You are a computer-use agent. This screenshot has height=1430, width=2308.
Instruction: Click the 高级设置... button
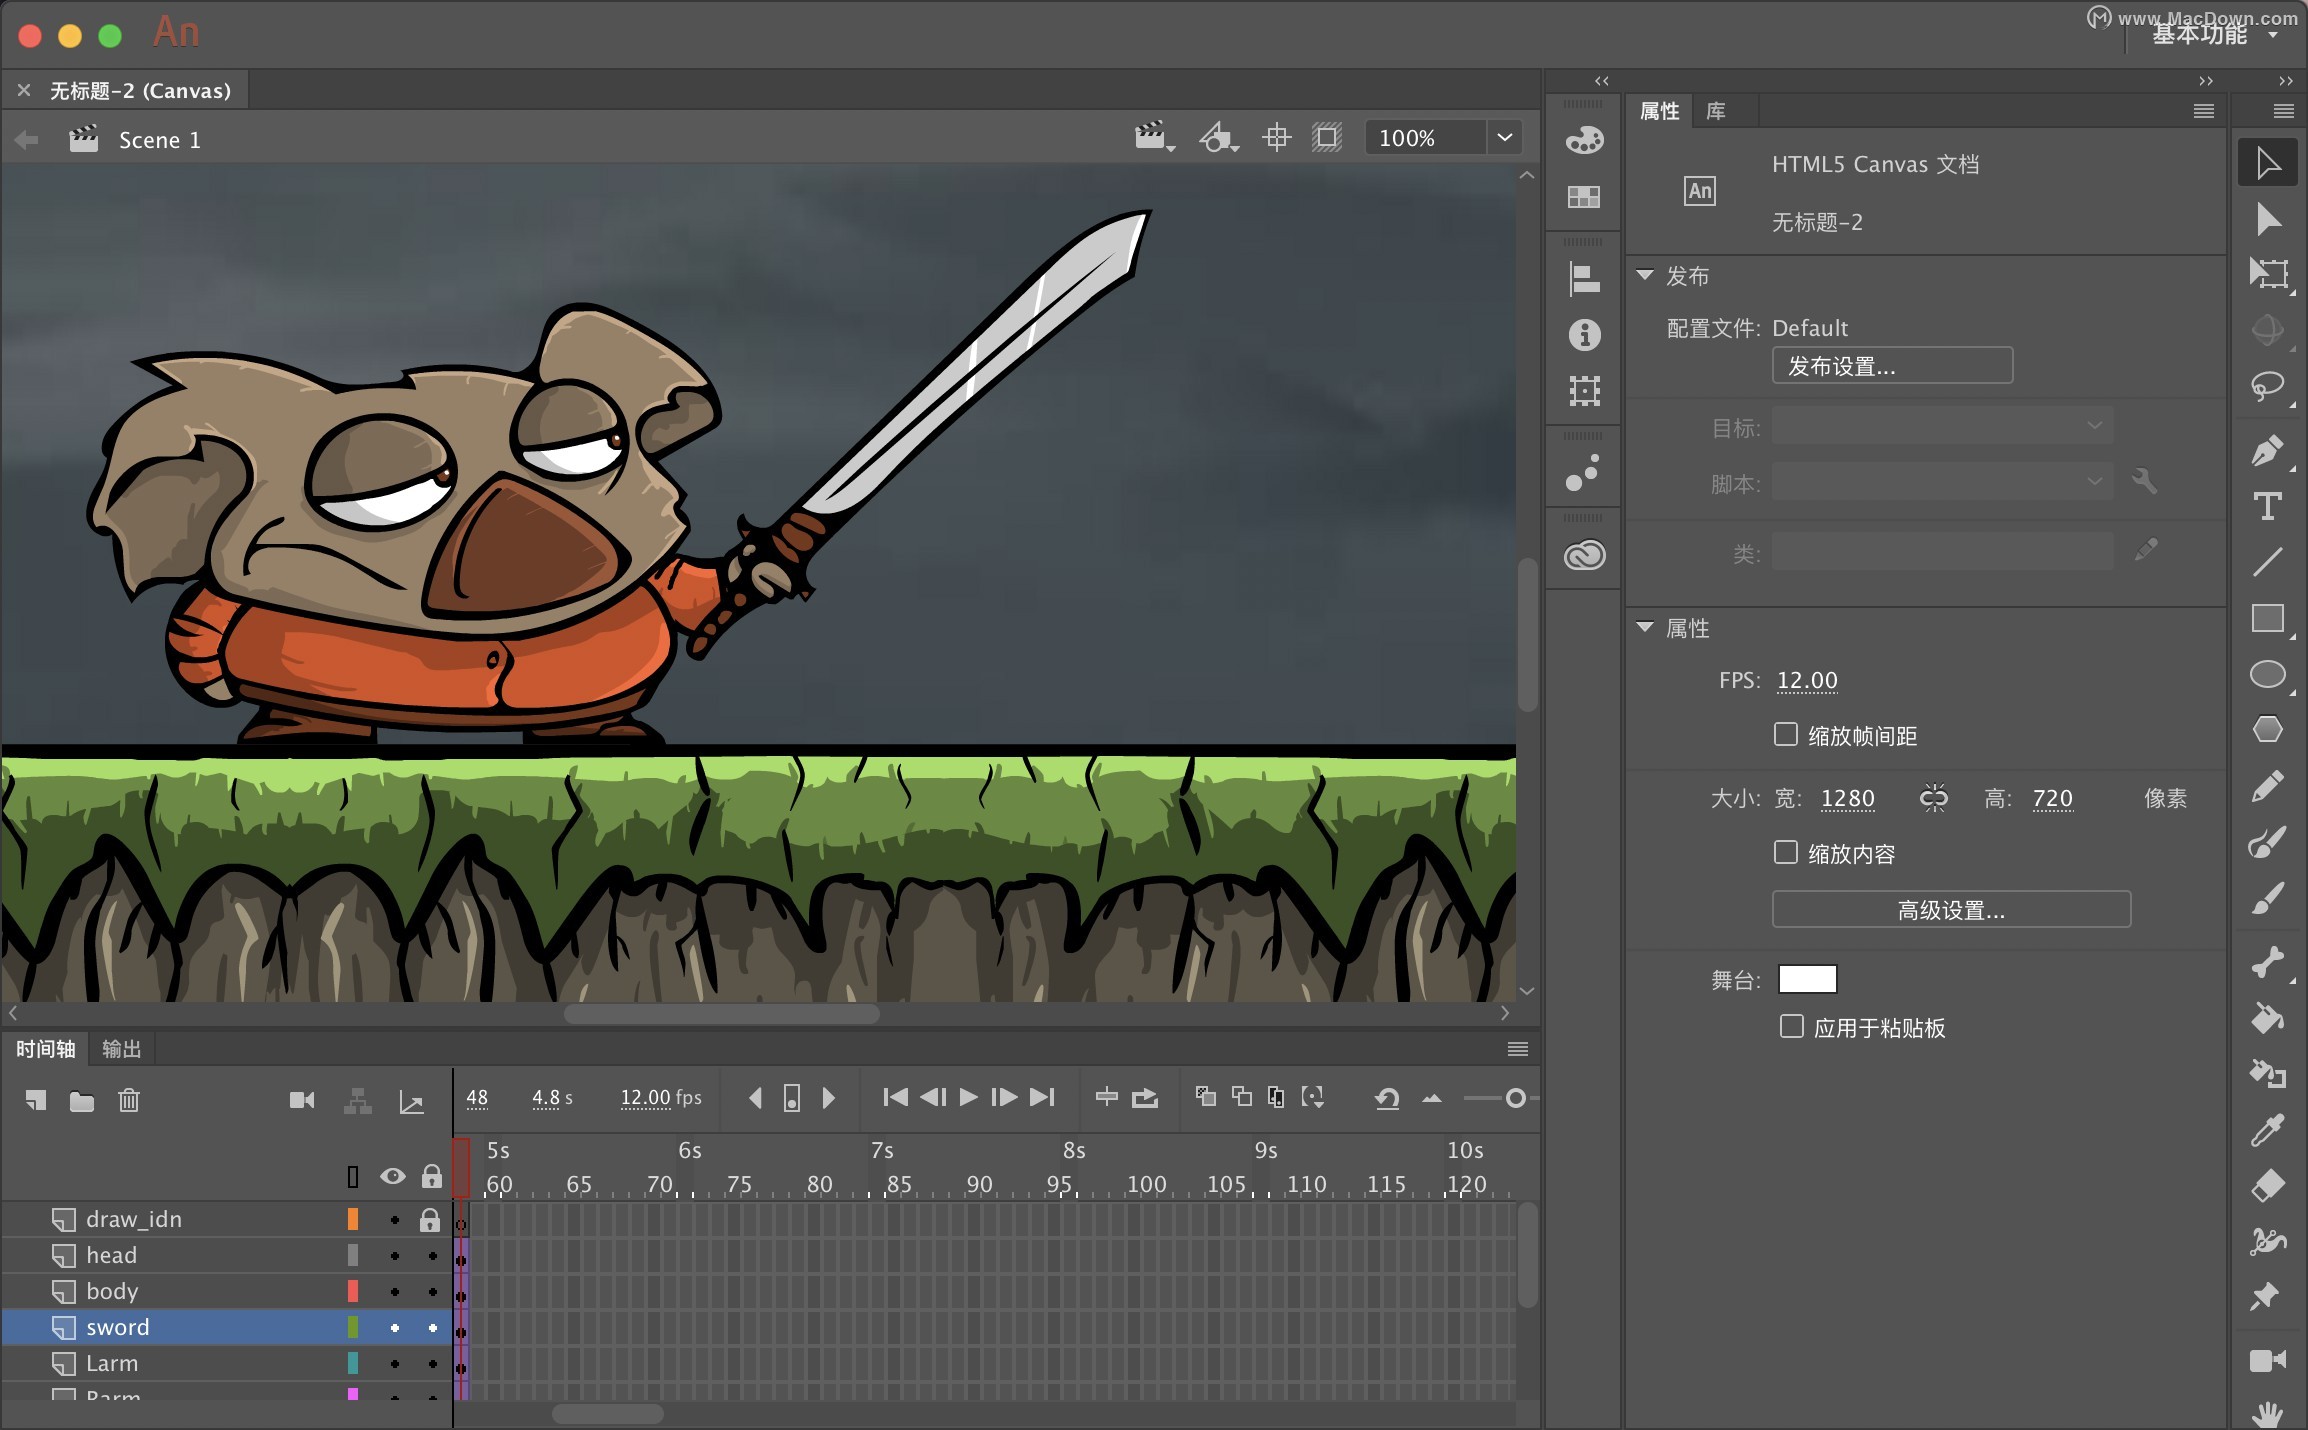[1951, 910]
